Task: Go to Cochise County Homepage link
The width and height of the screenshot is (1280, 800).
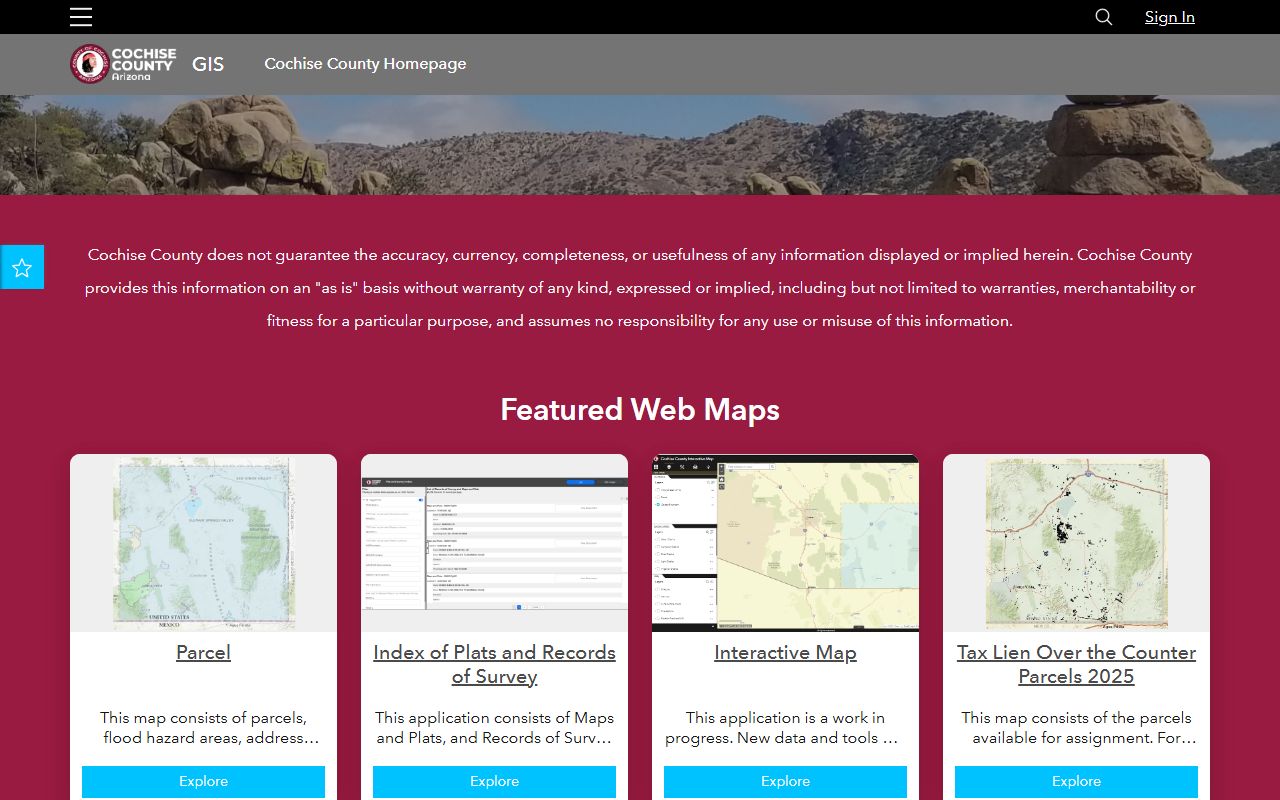Action: [365, 64]
